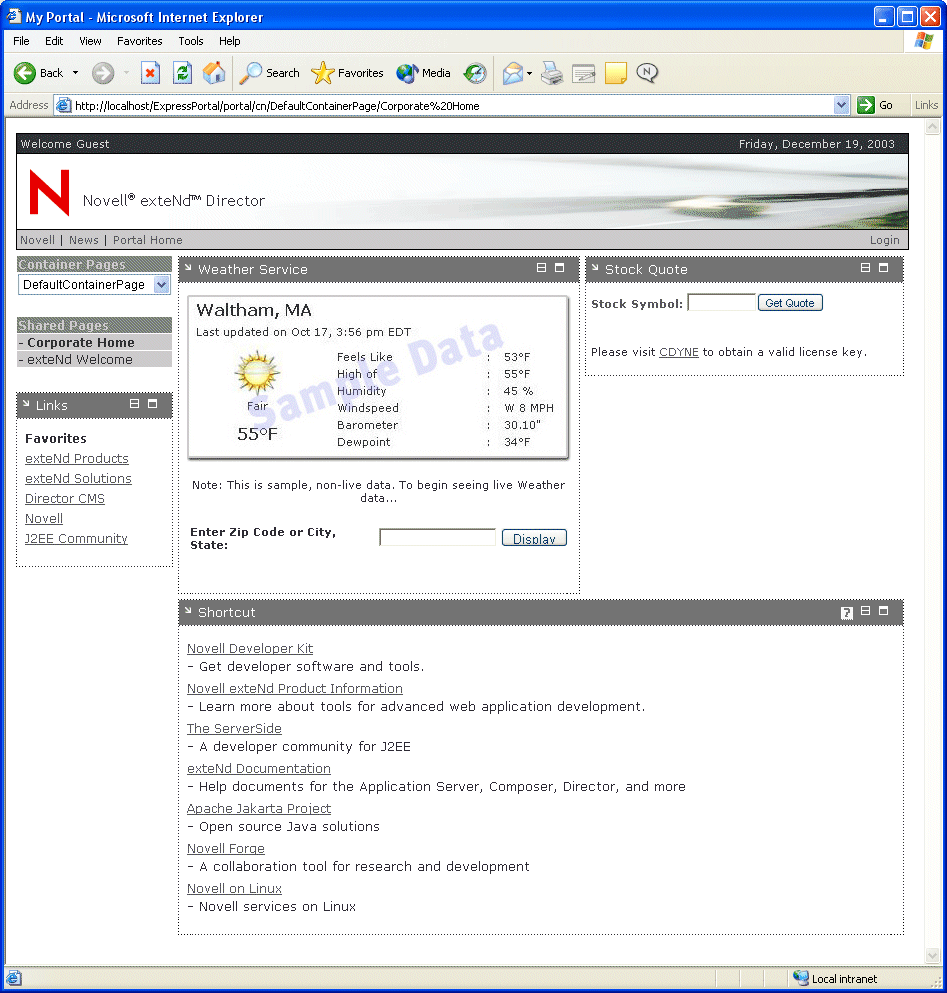The image size is (947, 993).
Task: Click the Novell portal nav link
Action: (x=37, y=240)
